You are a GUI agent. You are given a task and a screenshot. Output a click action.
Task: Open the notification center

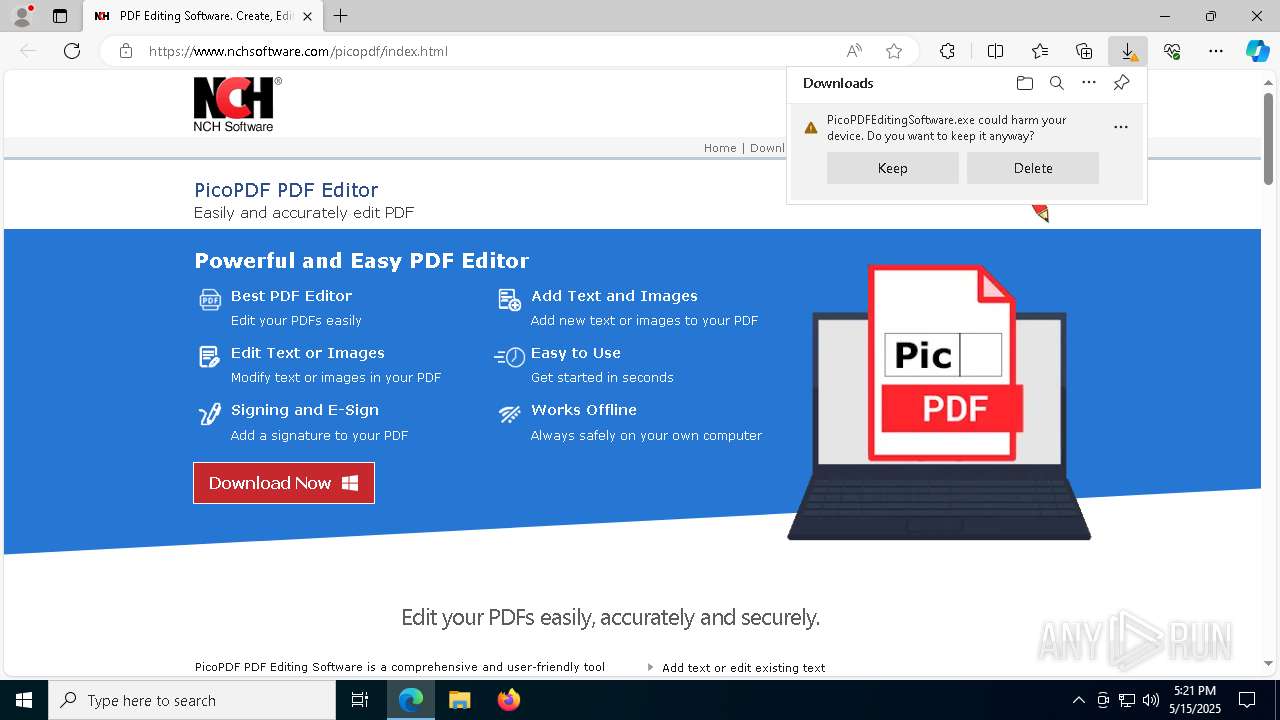tap(1247, 700)
